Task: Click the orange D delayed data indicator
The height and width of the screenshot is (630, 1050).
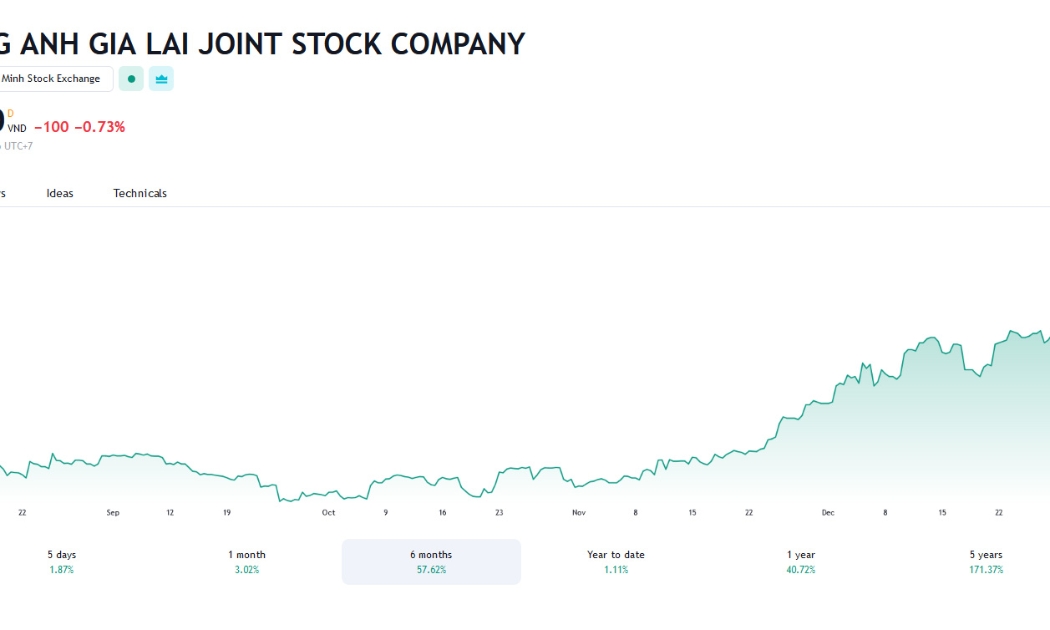Action: click(10, 114)
